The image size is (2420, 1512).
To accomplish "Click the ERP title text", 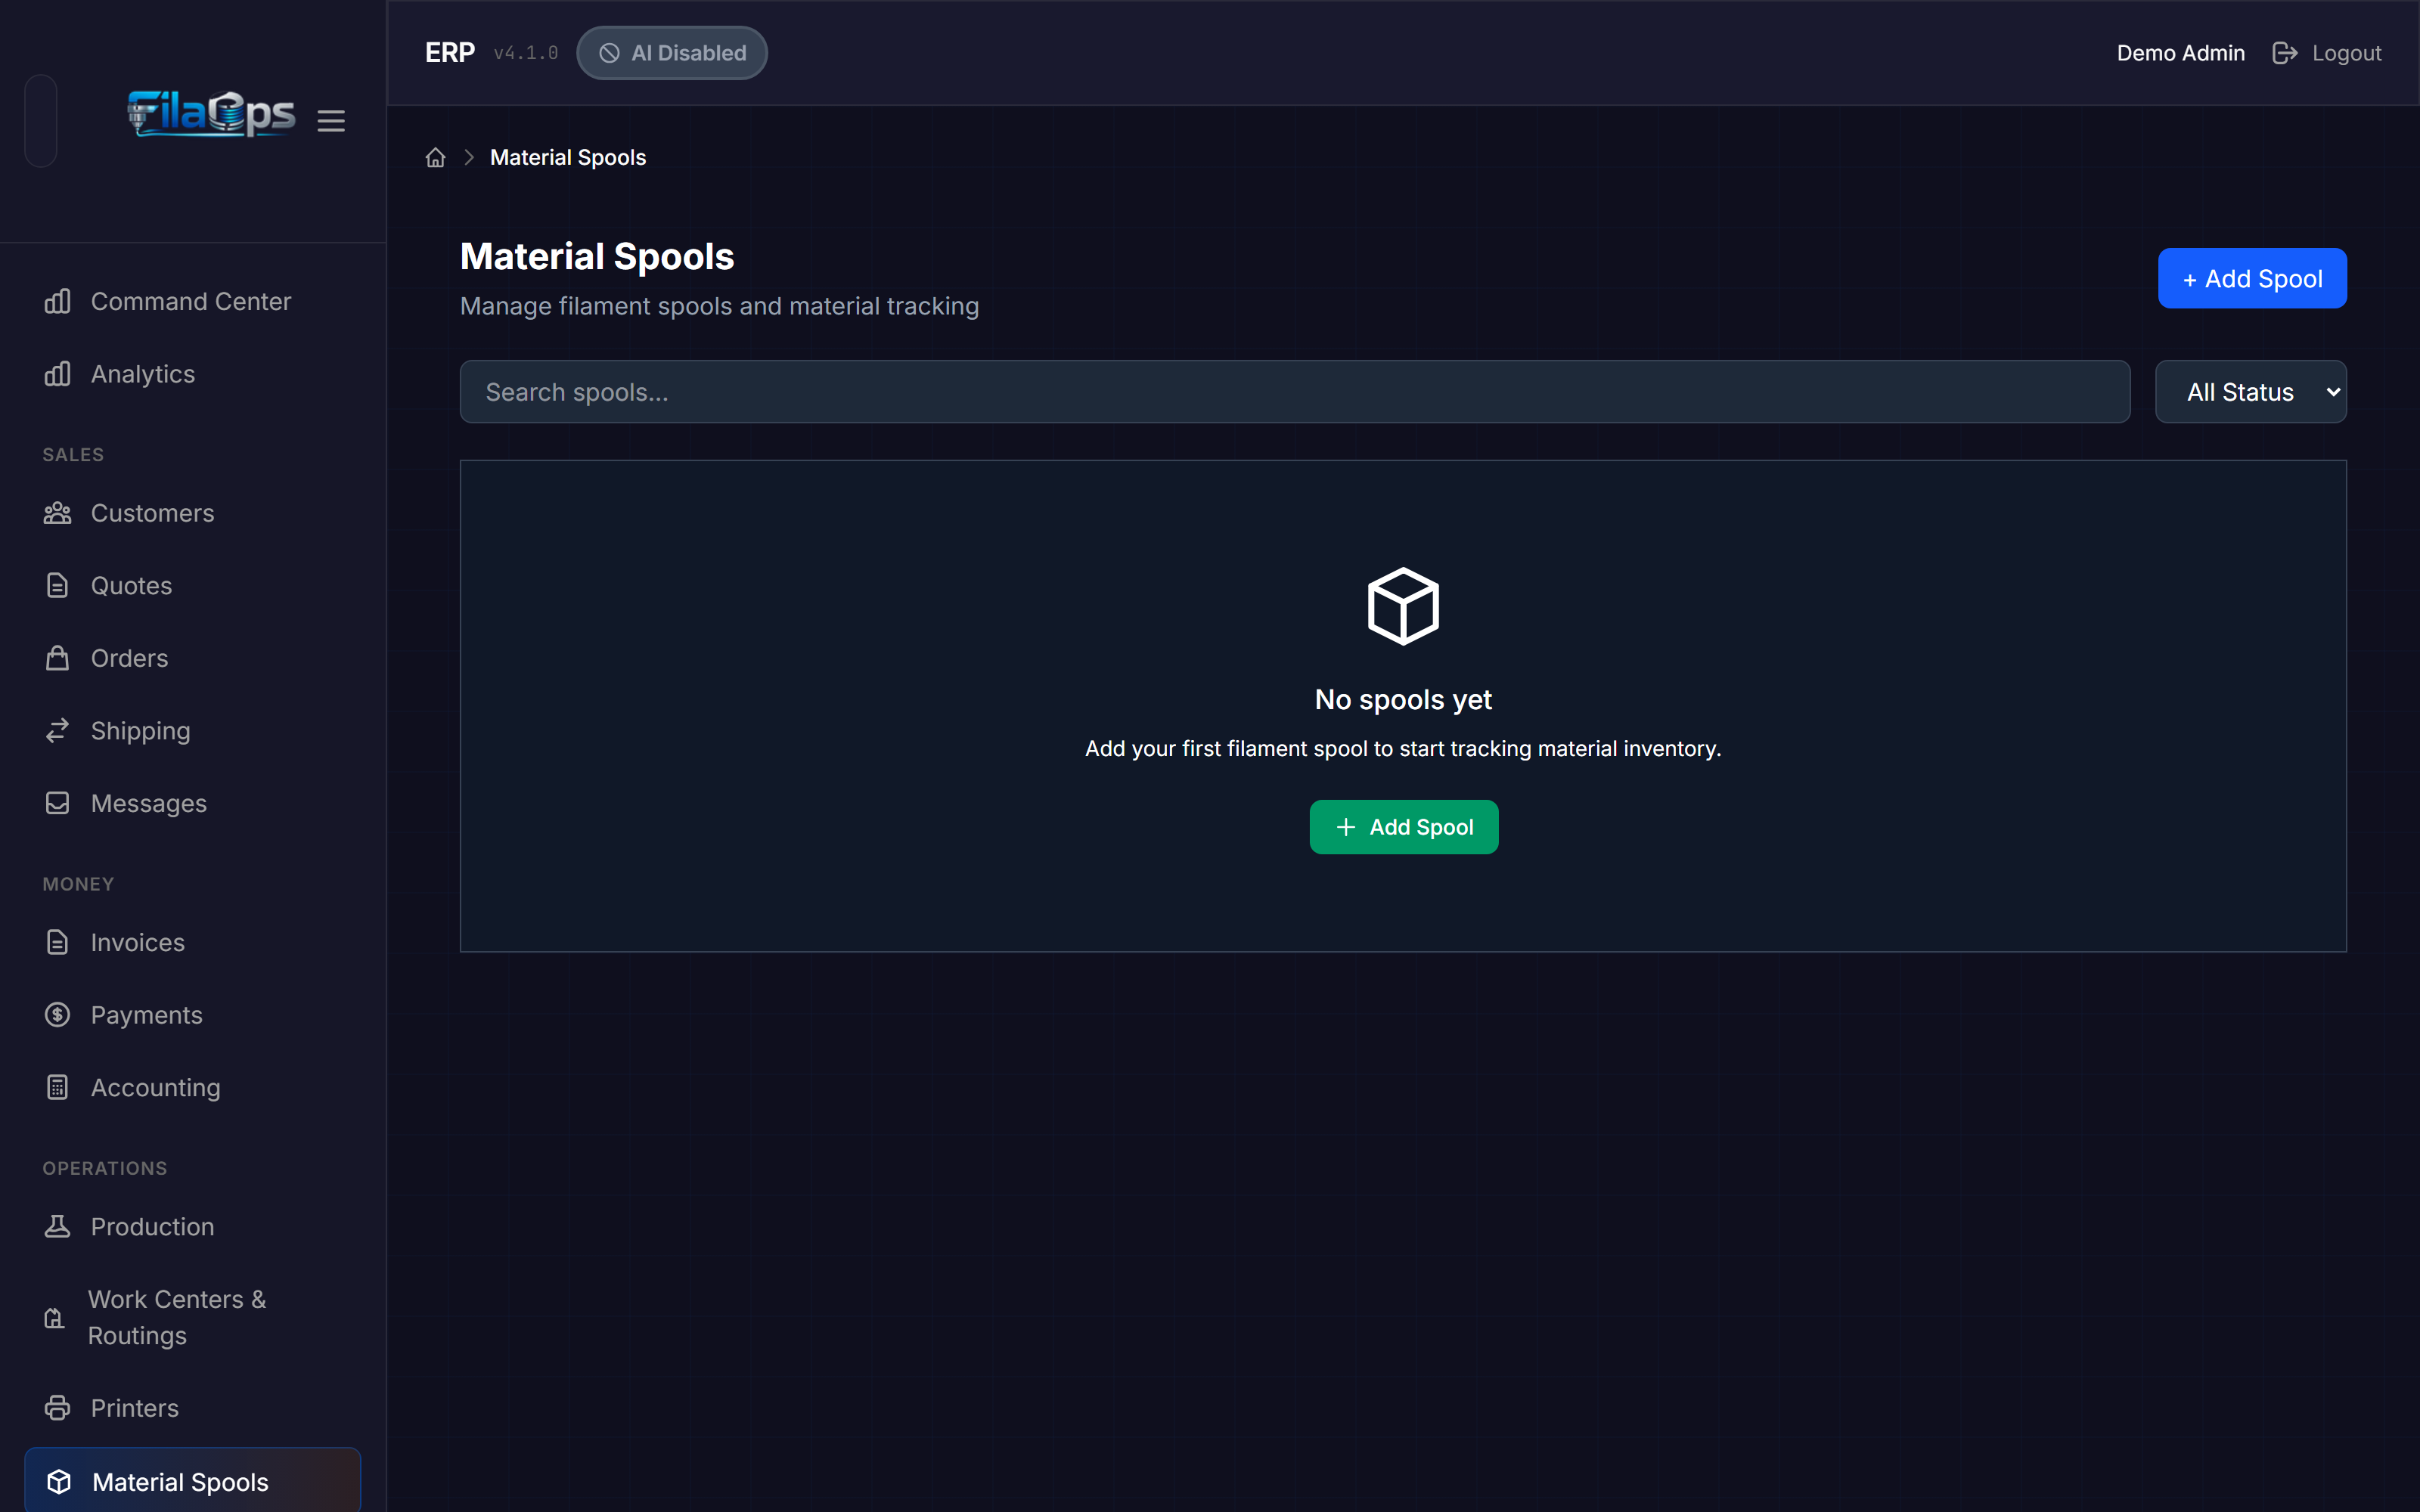I will click(x=450, y=53).
